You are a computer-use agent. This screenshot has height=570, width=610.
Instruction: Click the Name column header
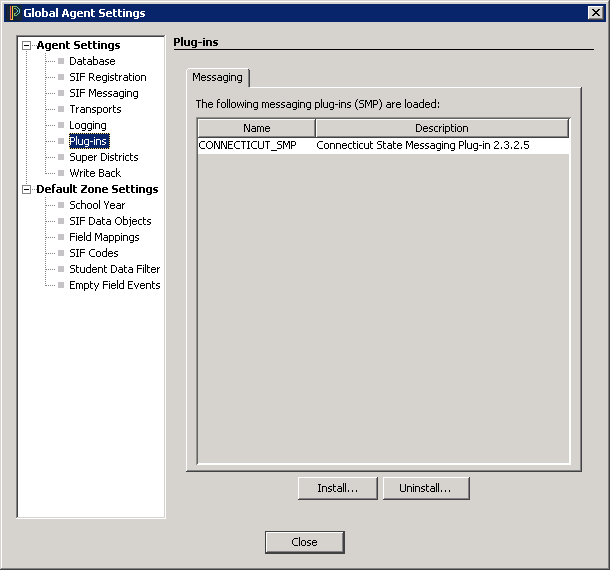click(256, 128)
